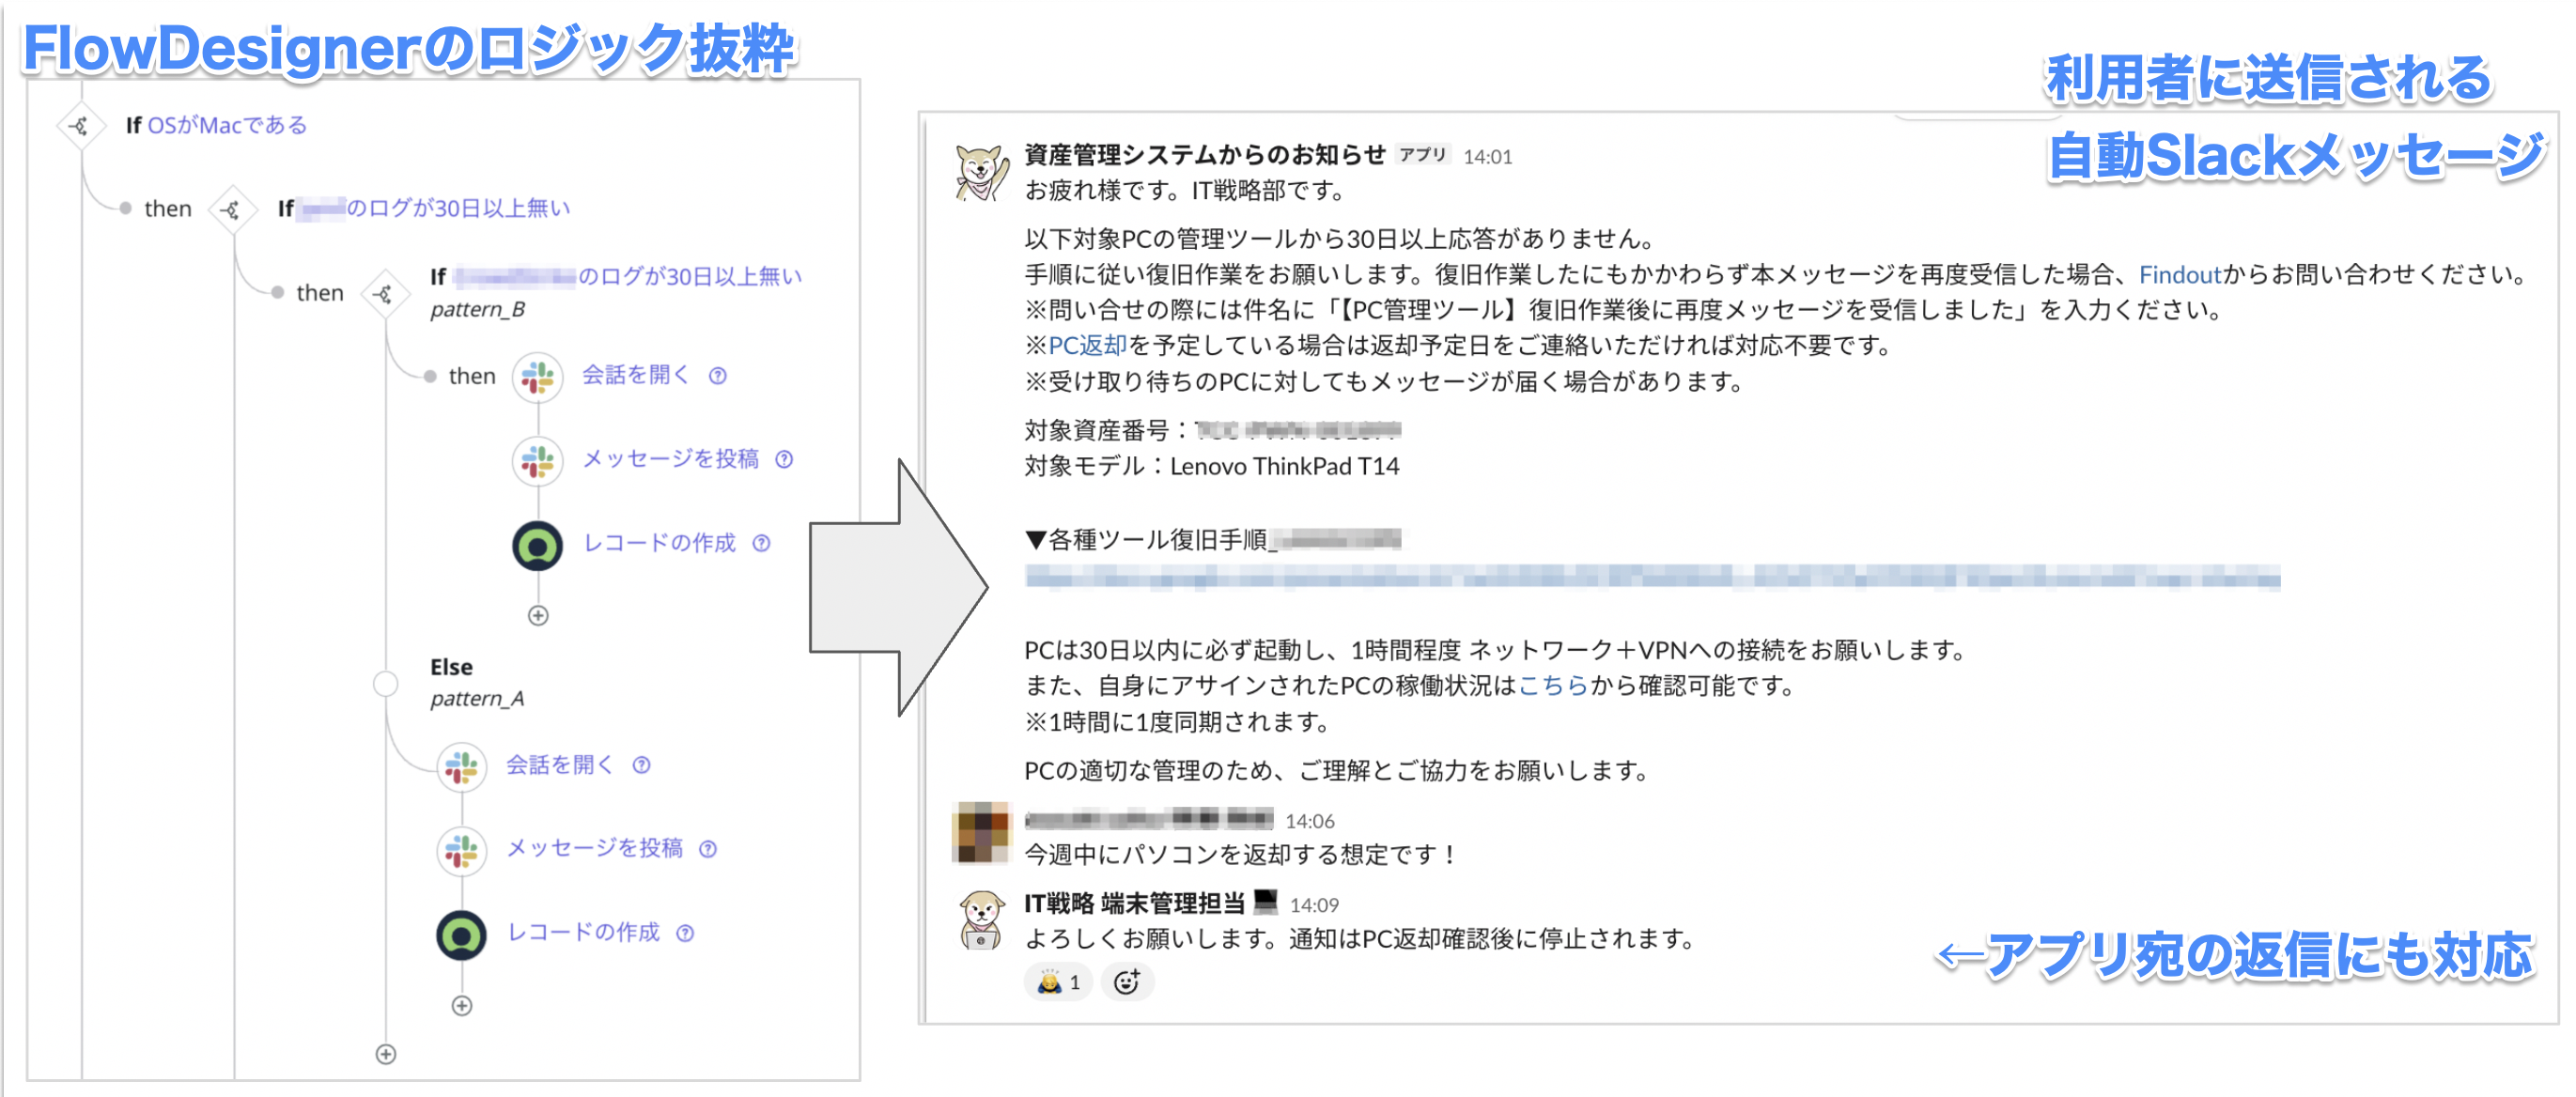Follow the 'こちら' link for PC status
The height and width of the screenshot is (1097, 2576).
coord(1554,686)
